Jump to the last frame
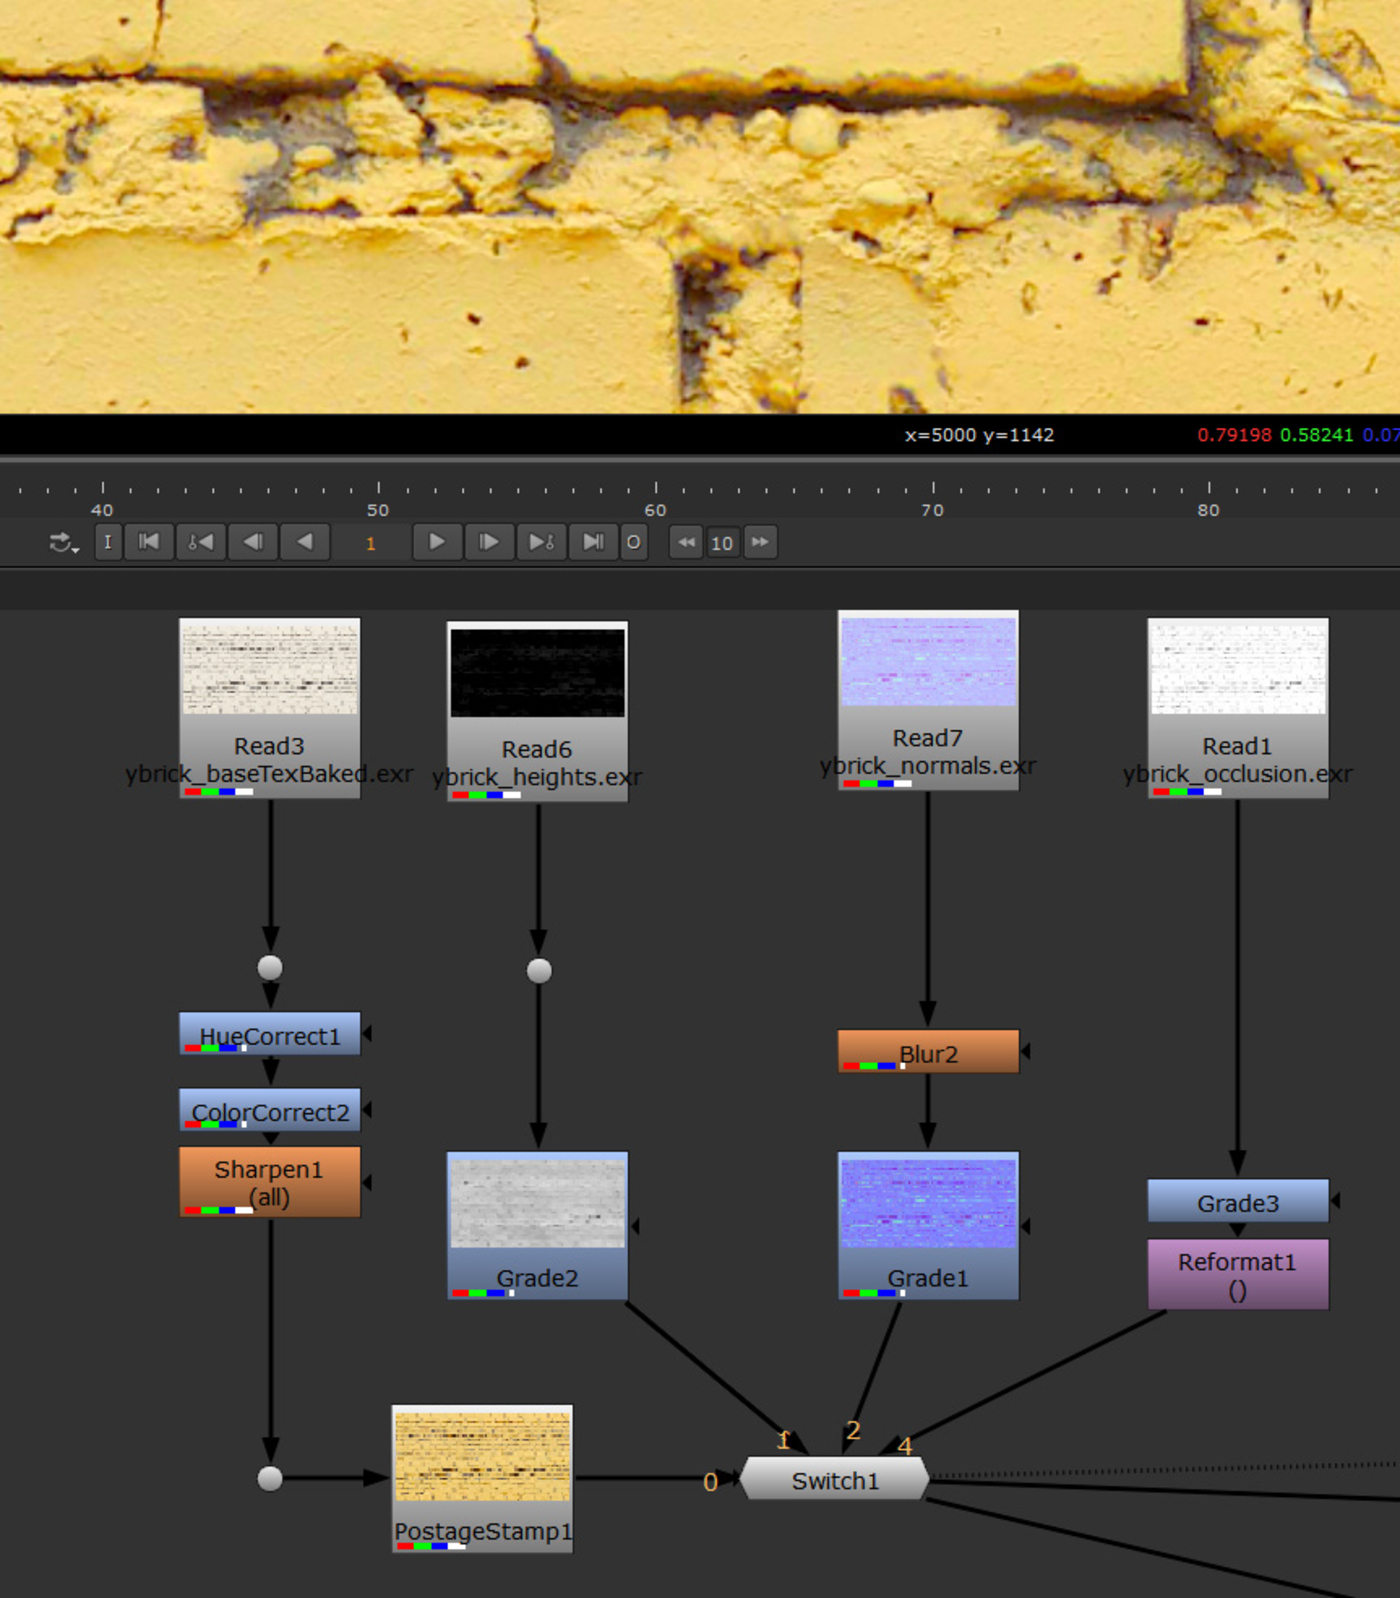The height and width of the screenshot is (1598, 1400). click(593, 542)
